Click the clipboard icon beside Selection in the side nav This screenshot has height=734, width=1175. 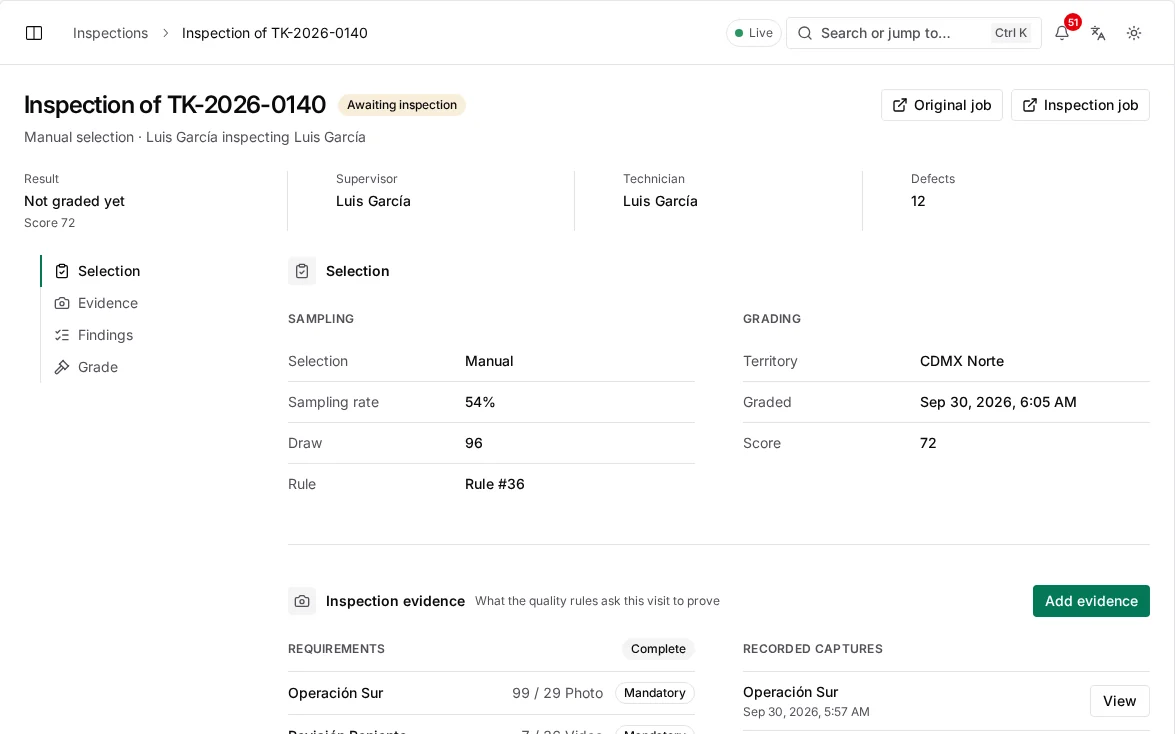[x=62, y=271]
